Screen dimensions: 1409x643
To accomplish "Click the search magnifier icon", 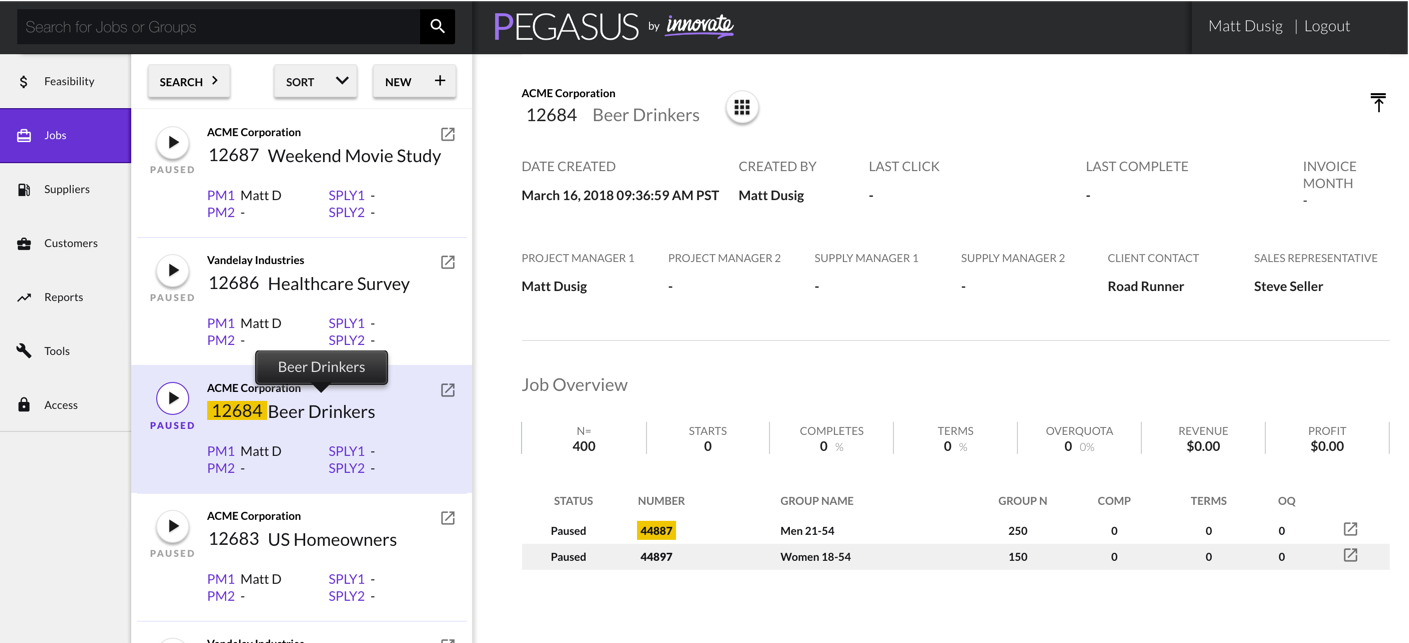I will click(437, 27).
